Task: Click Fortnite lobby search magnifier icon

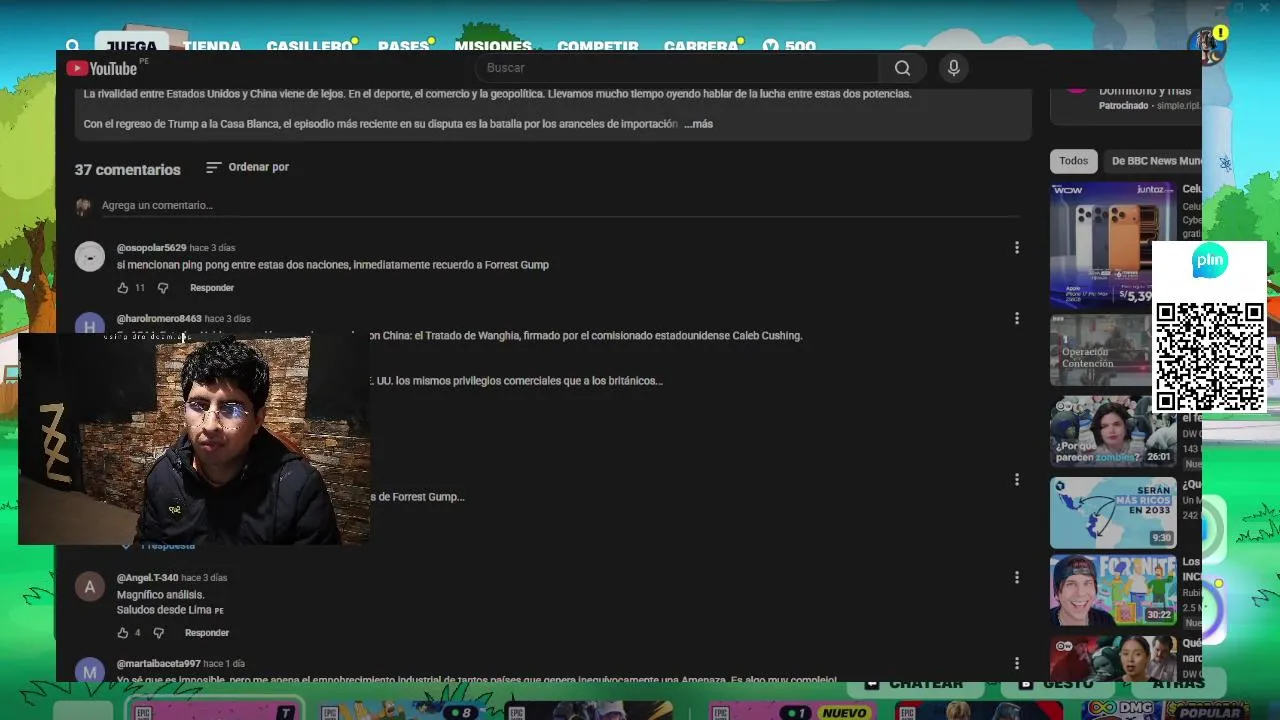Action: [x=73, y=45]
